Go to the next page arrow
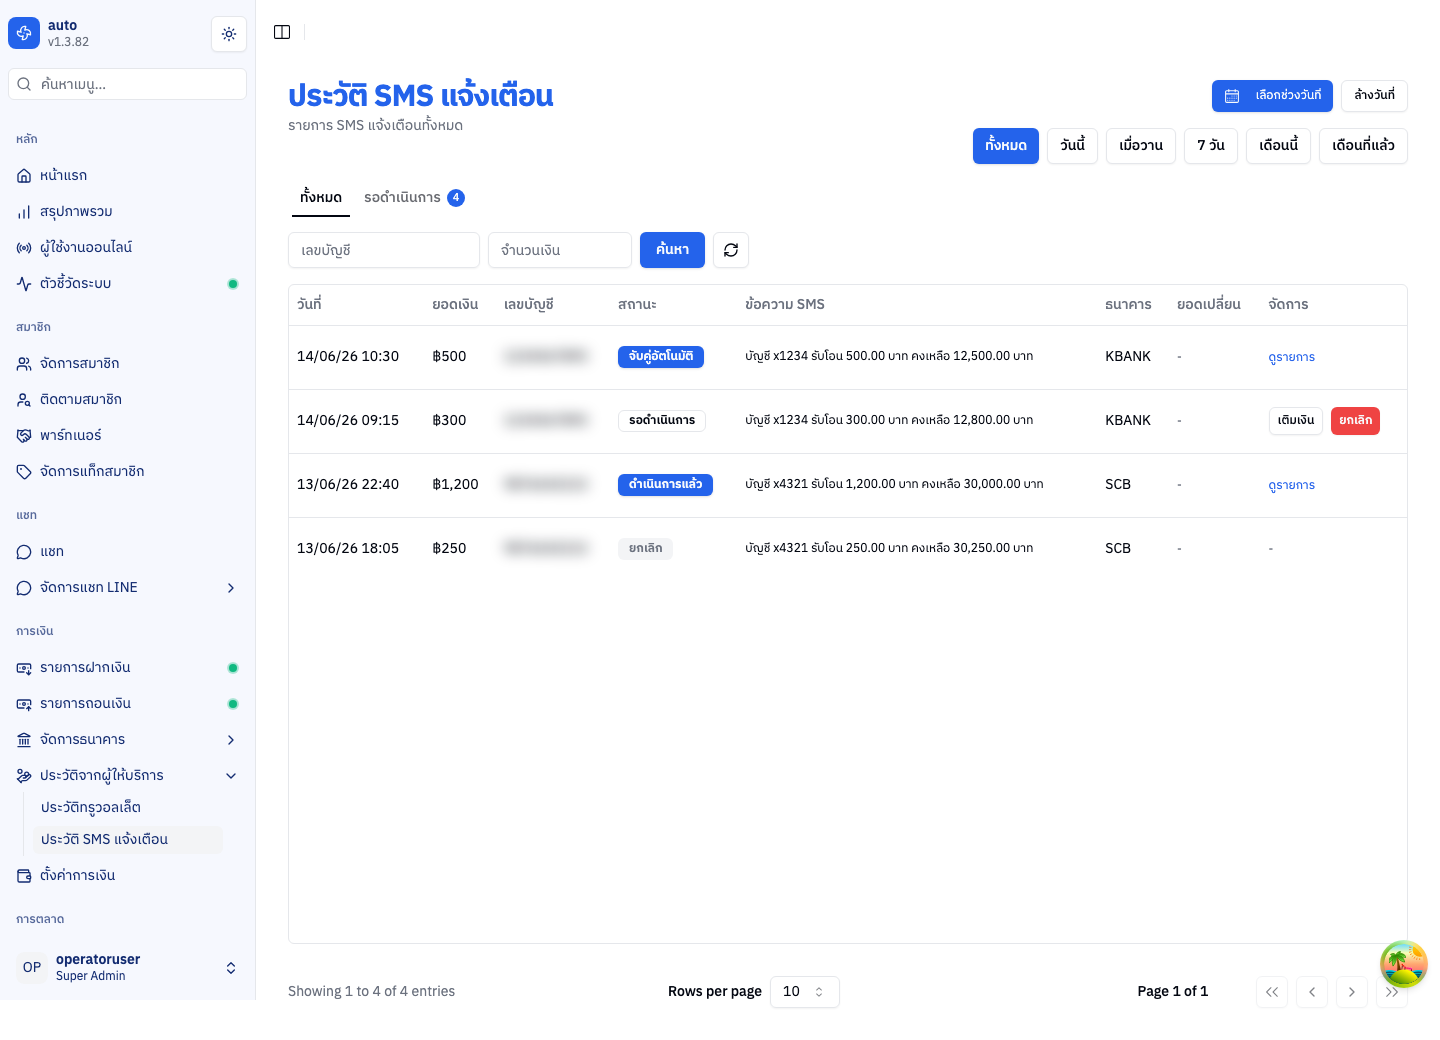 point(1352,992)
